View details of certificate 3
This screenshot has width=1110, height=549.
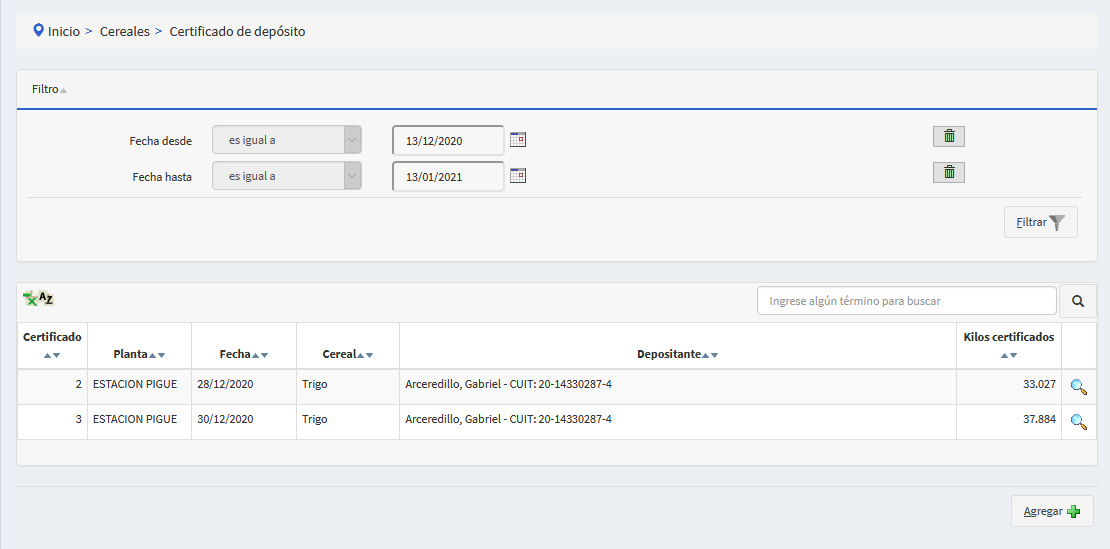[1078, 422]
